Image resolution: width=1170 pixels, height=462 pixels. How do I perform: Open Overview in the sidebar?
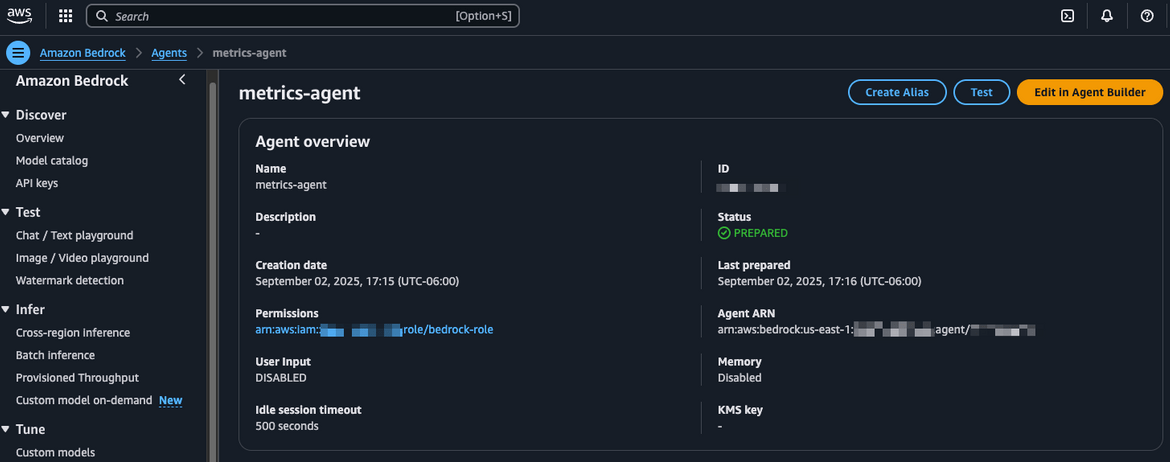pos(40,138)
